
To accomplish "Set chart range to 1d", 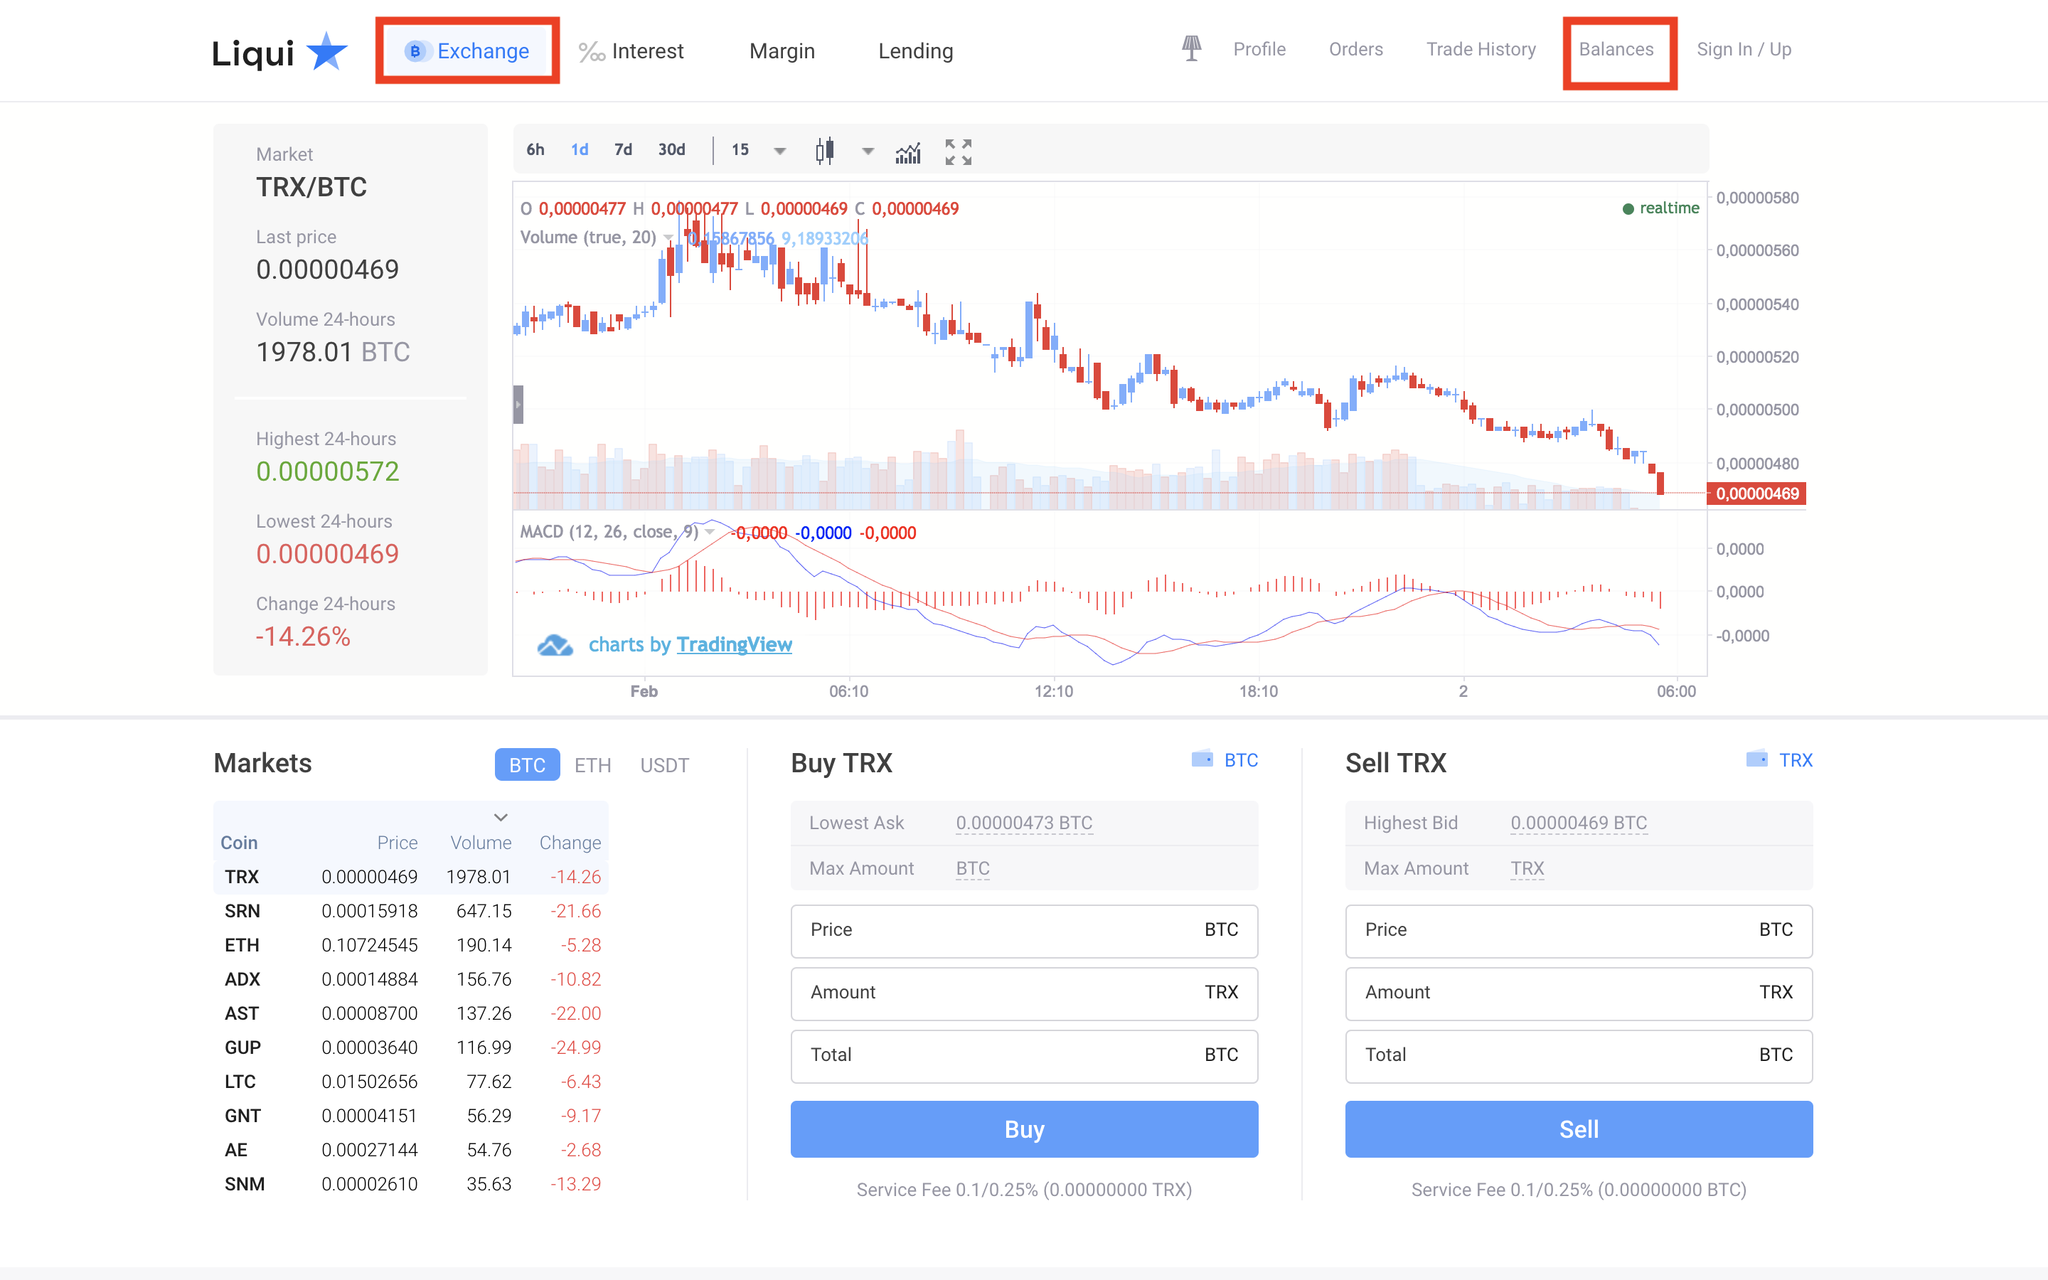I will click(579, 150).
